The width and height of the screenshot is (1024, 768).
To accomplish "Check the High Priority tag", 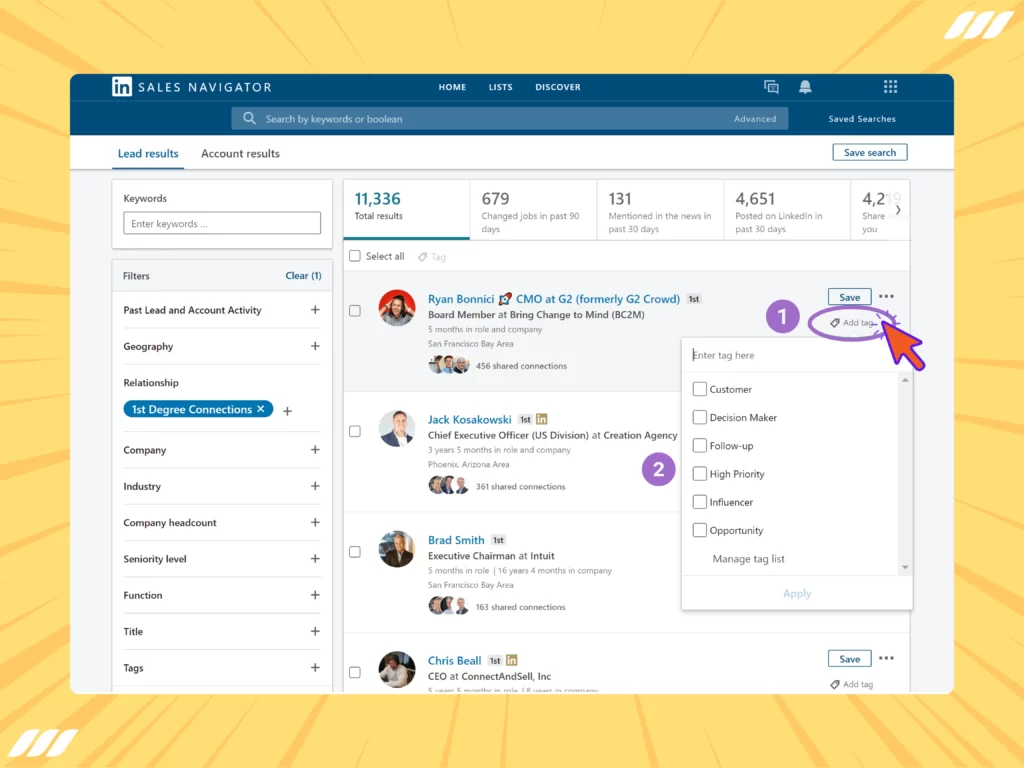I will click(699, 473).
